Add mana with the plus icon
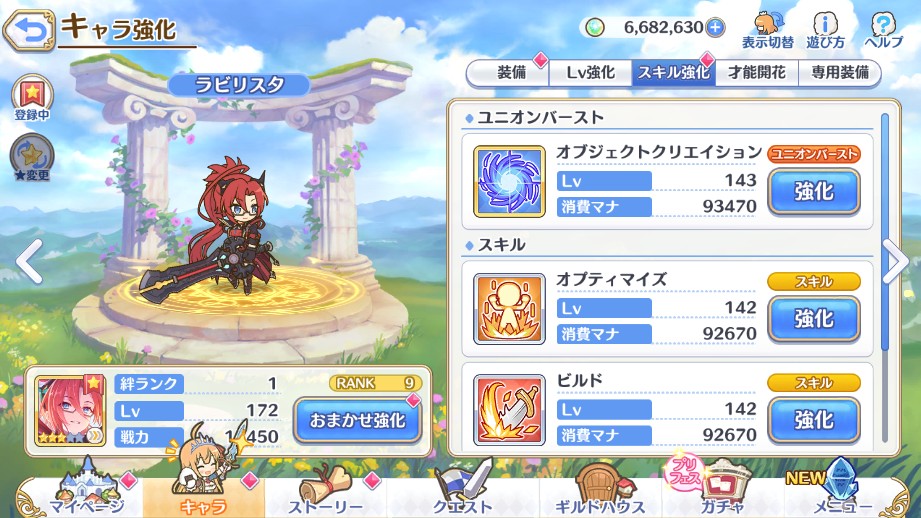921x518 pixels. click(x=715, y=28)
